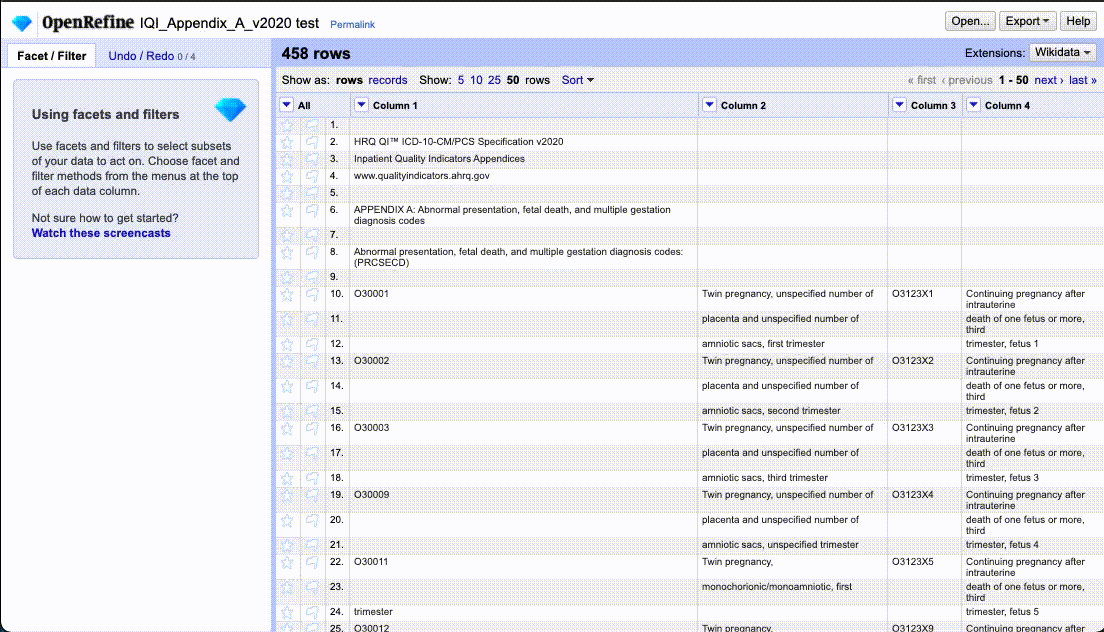Open Column 4 dropdown menu
This screenshot has height=632, width=1104.
click(x=973, y=105)
